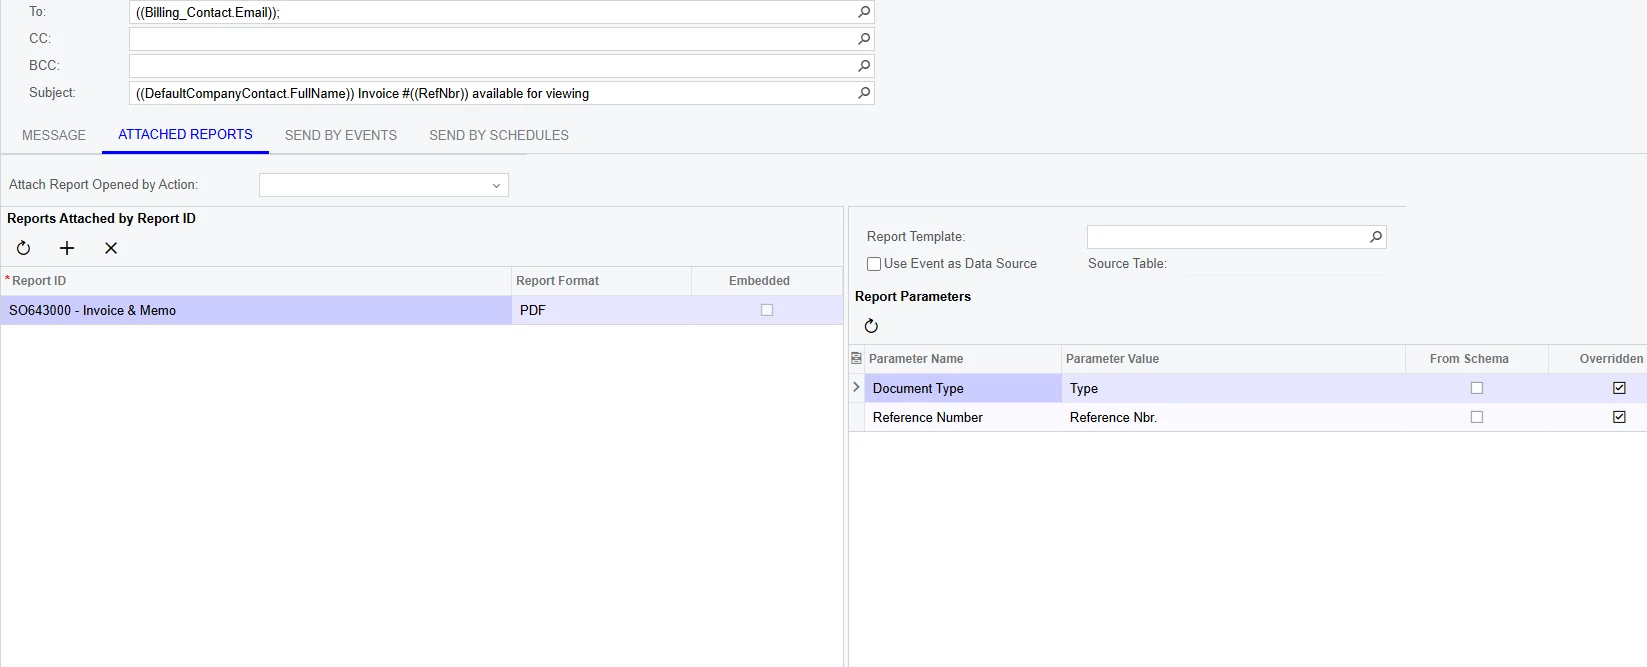Toggle the Embedded checkbox for SO643000
The width and height of the screenshot is (1647, 667).
767,310
